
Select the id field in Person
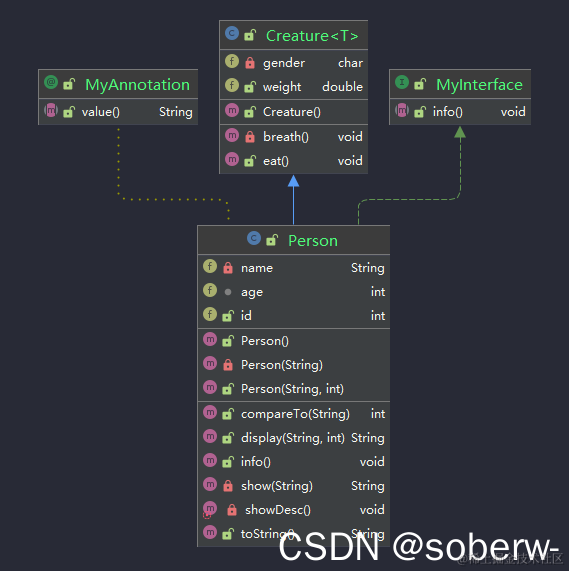pyautogui.click(x=294, y=316)
